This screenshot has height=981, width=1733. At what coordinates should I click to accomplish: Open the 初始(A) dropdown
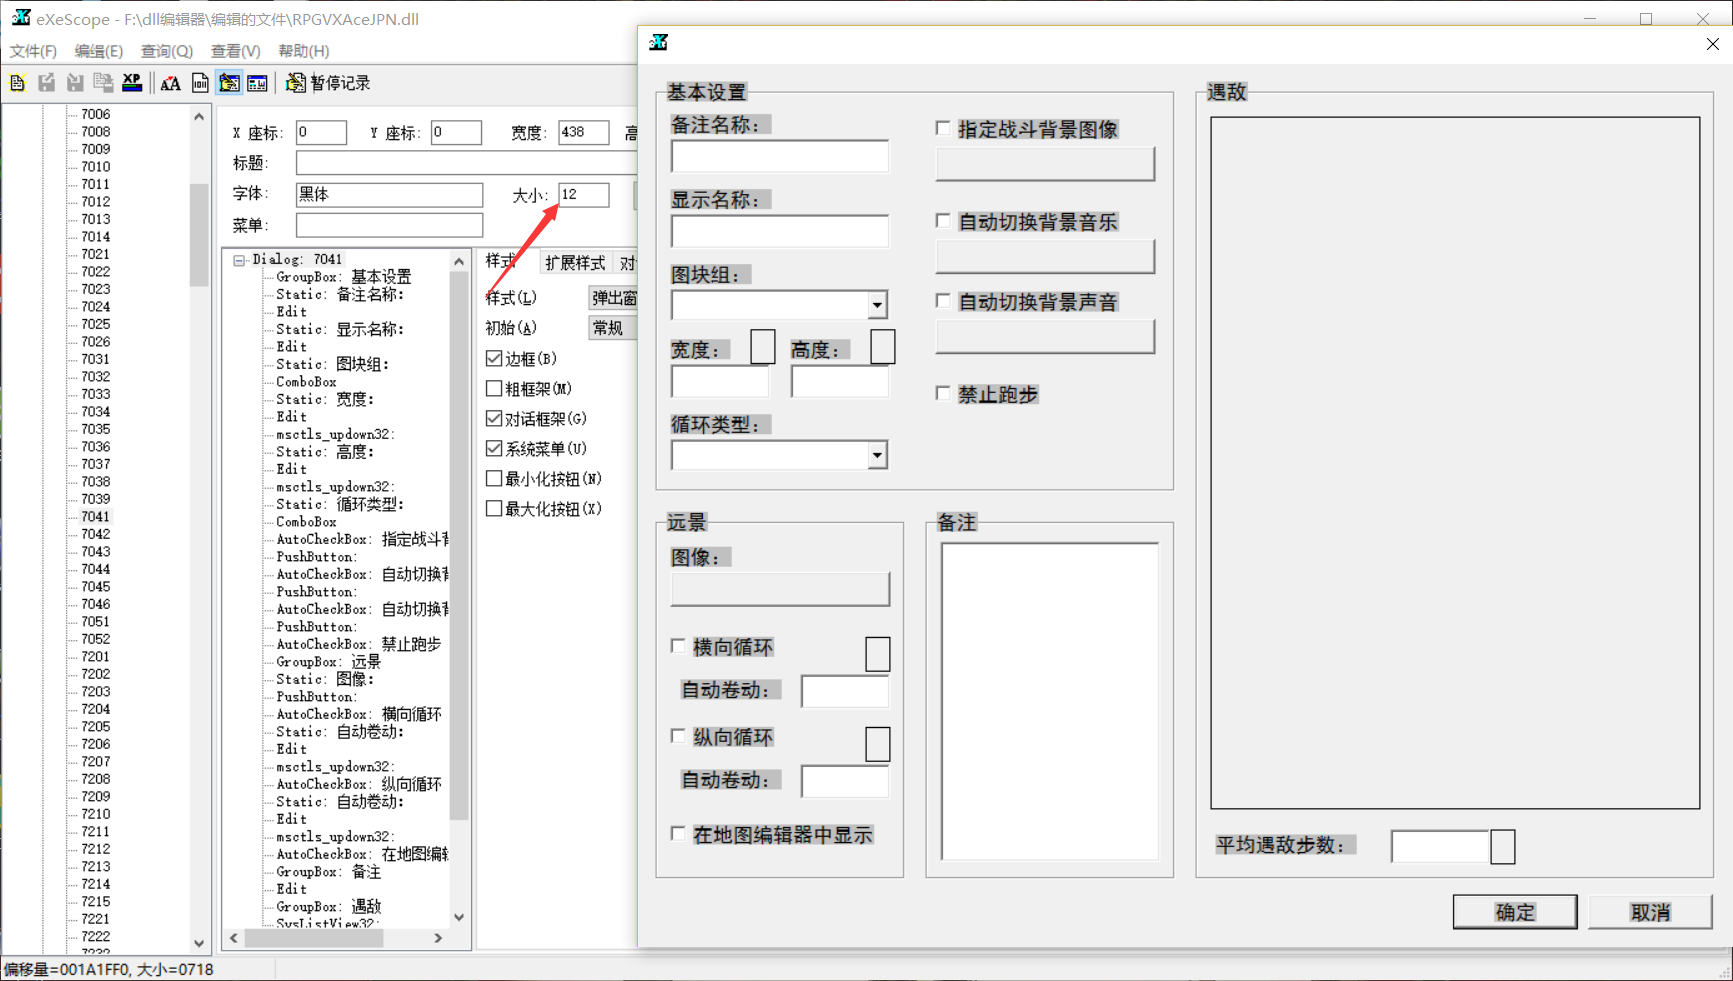pyautogui.click(x=613, y=328)
